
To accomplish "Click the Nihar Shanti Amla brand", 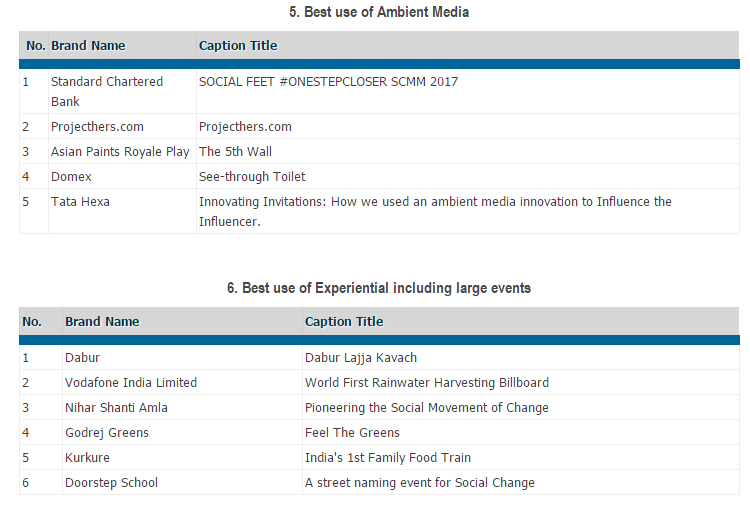I will 116,408.
